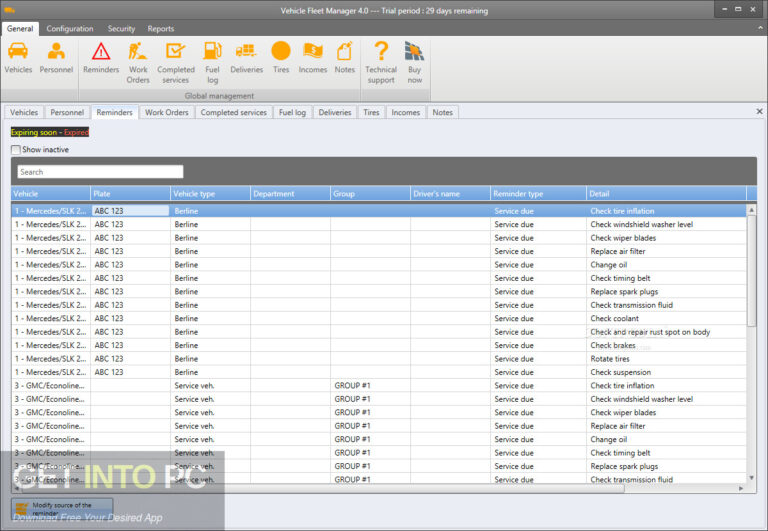Select the Mercedes 'Check timing belt' row
The image size is (768, 531).
379,278
